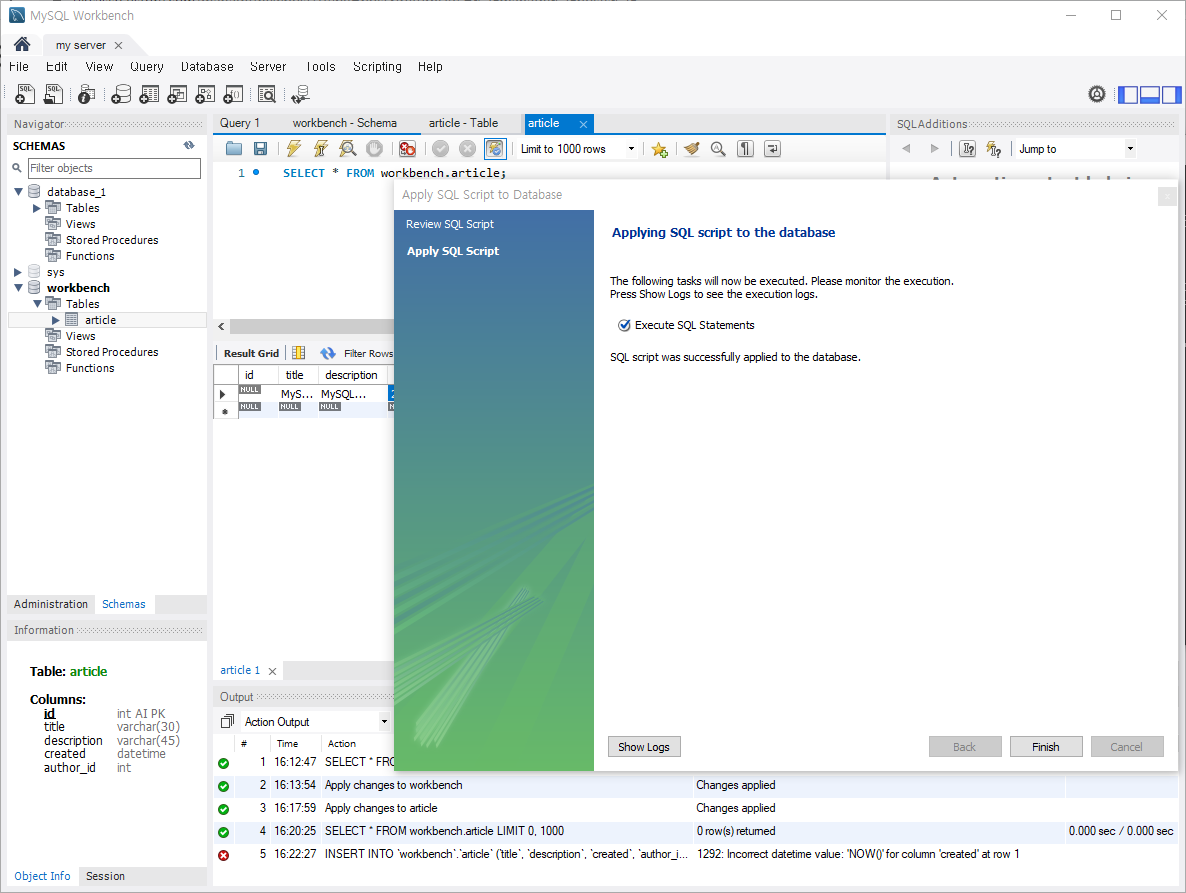Create a new stored procedure icon
The height and width of the screenshot is (893, 1186).
pos(205,94)
